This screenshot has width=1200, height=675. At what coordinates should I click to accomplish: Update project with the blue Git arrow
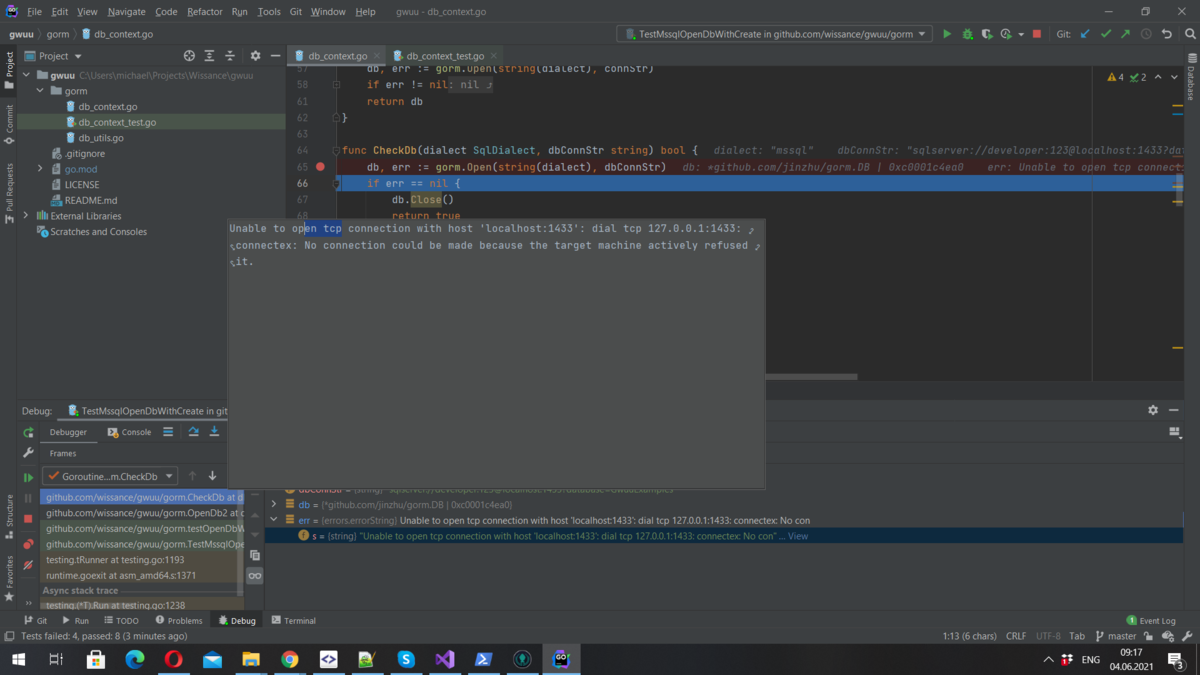(1083, 33)
